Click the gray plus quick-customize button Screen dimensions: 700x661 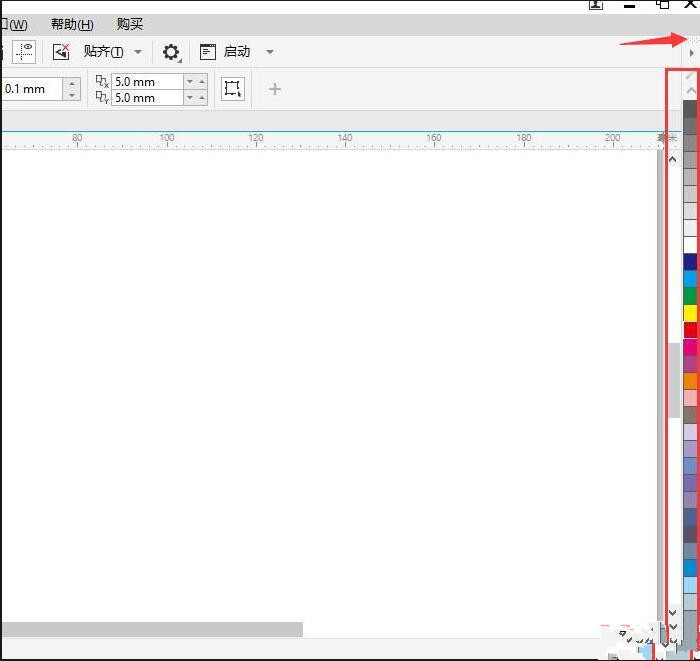tap(275, 89)
